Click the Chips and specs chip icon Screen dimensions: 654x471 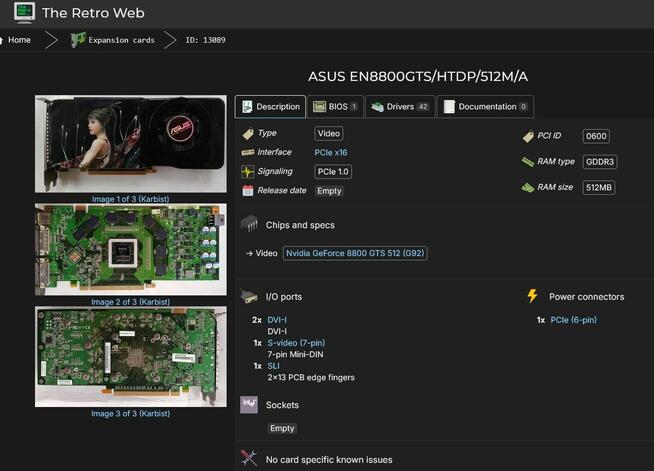coord(249,224)
